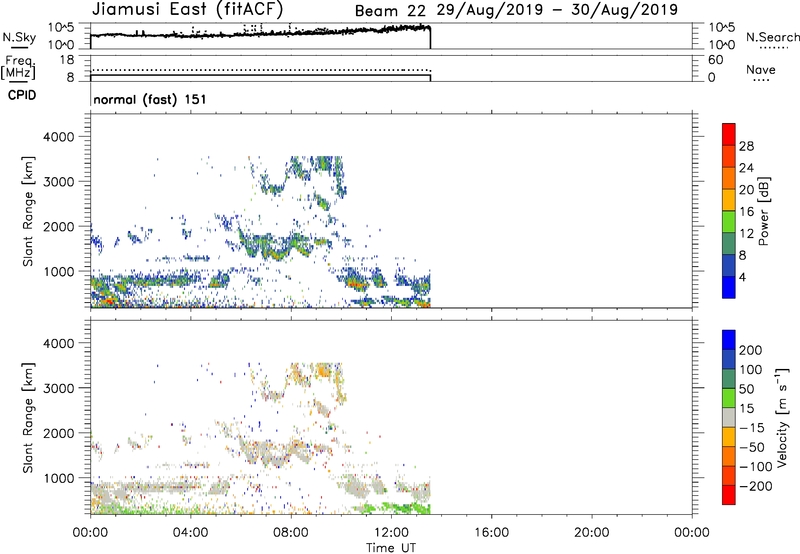Click the '4' tick on power scale
800x554 pixels.
pos(742,277)
